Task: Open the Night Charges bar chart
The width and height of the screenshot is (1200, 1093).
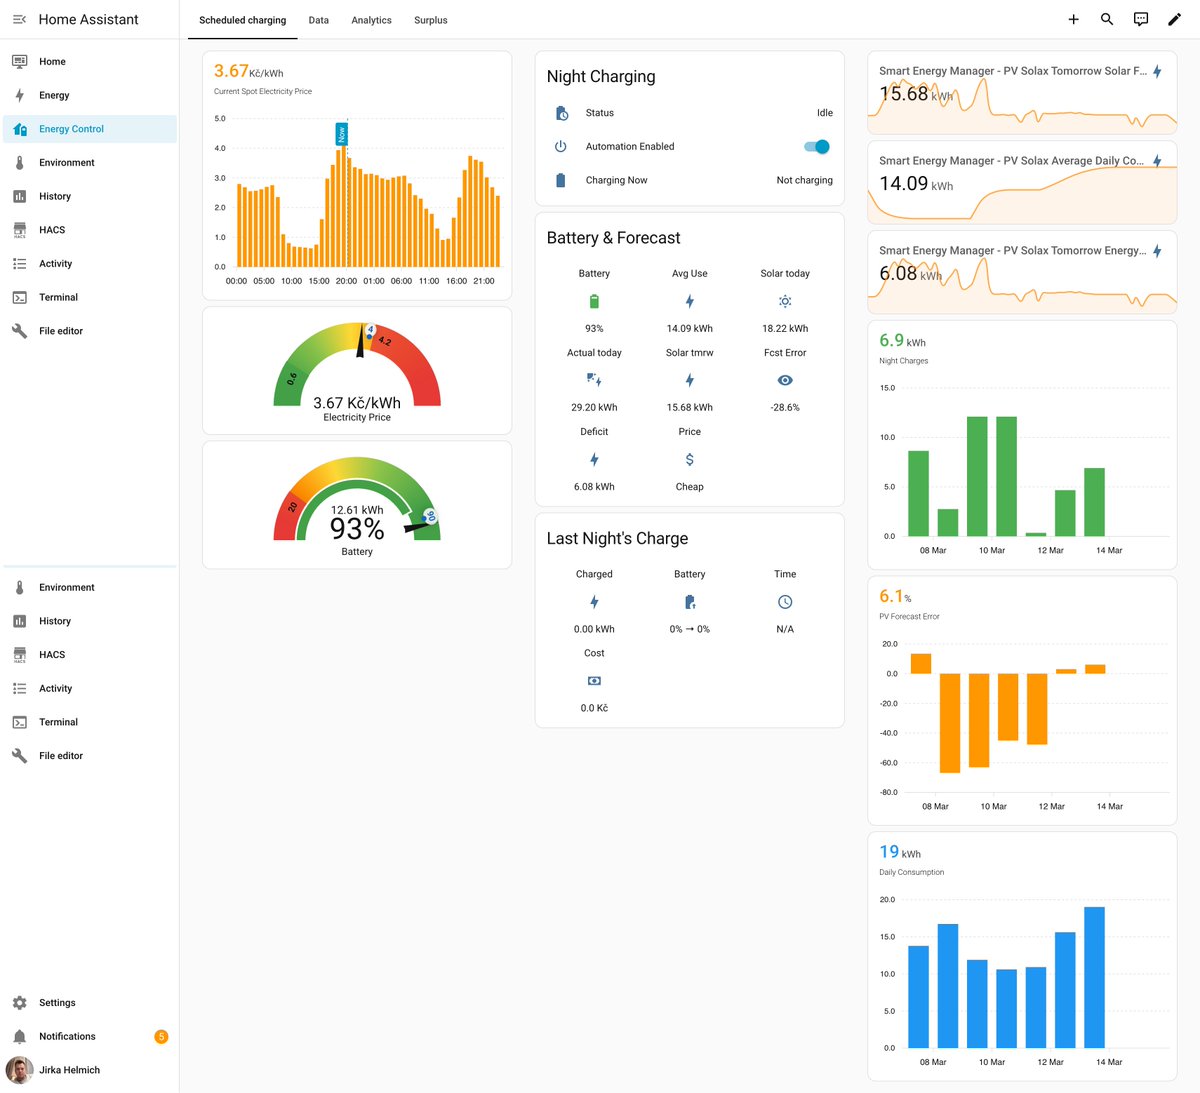Action: coord(1022,445)
